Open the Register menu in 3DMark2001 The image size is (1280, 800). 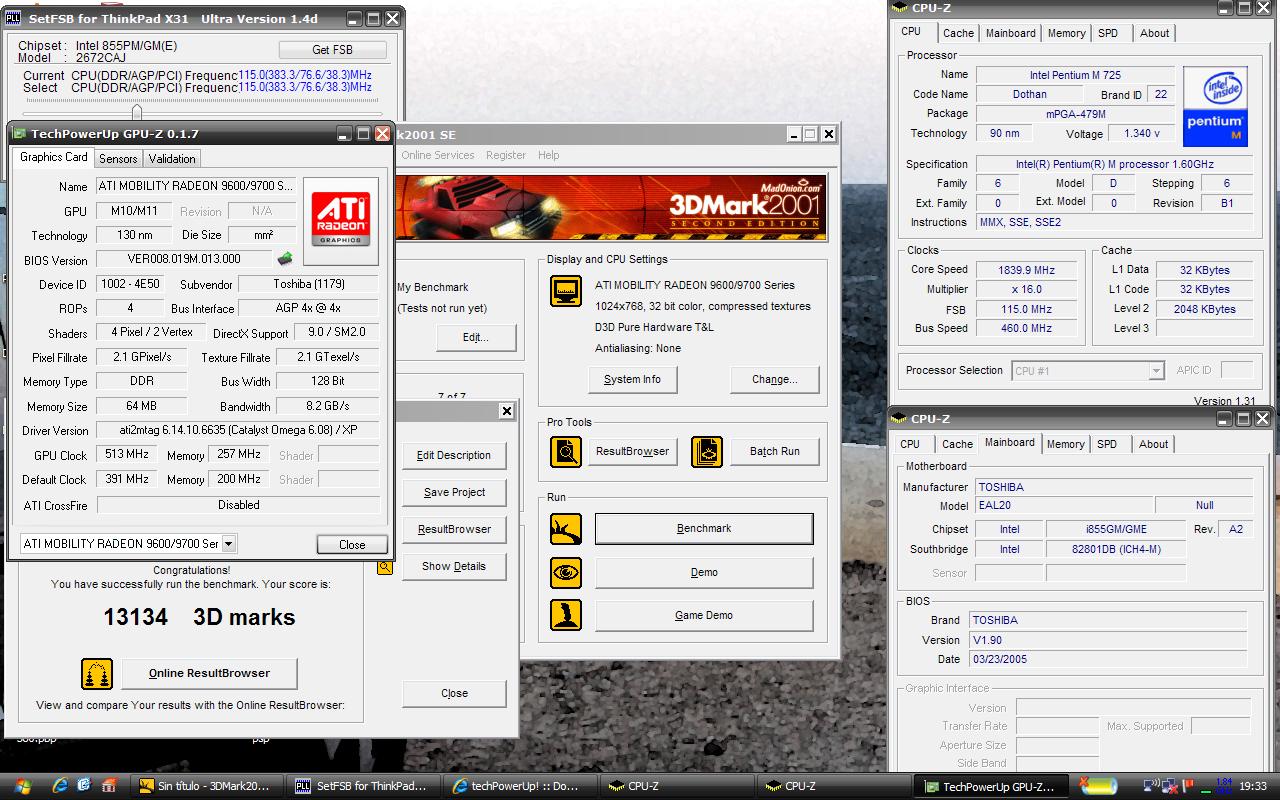coord(506,155)
